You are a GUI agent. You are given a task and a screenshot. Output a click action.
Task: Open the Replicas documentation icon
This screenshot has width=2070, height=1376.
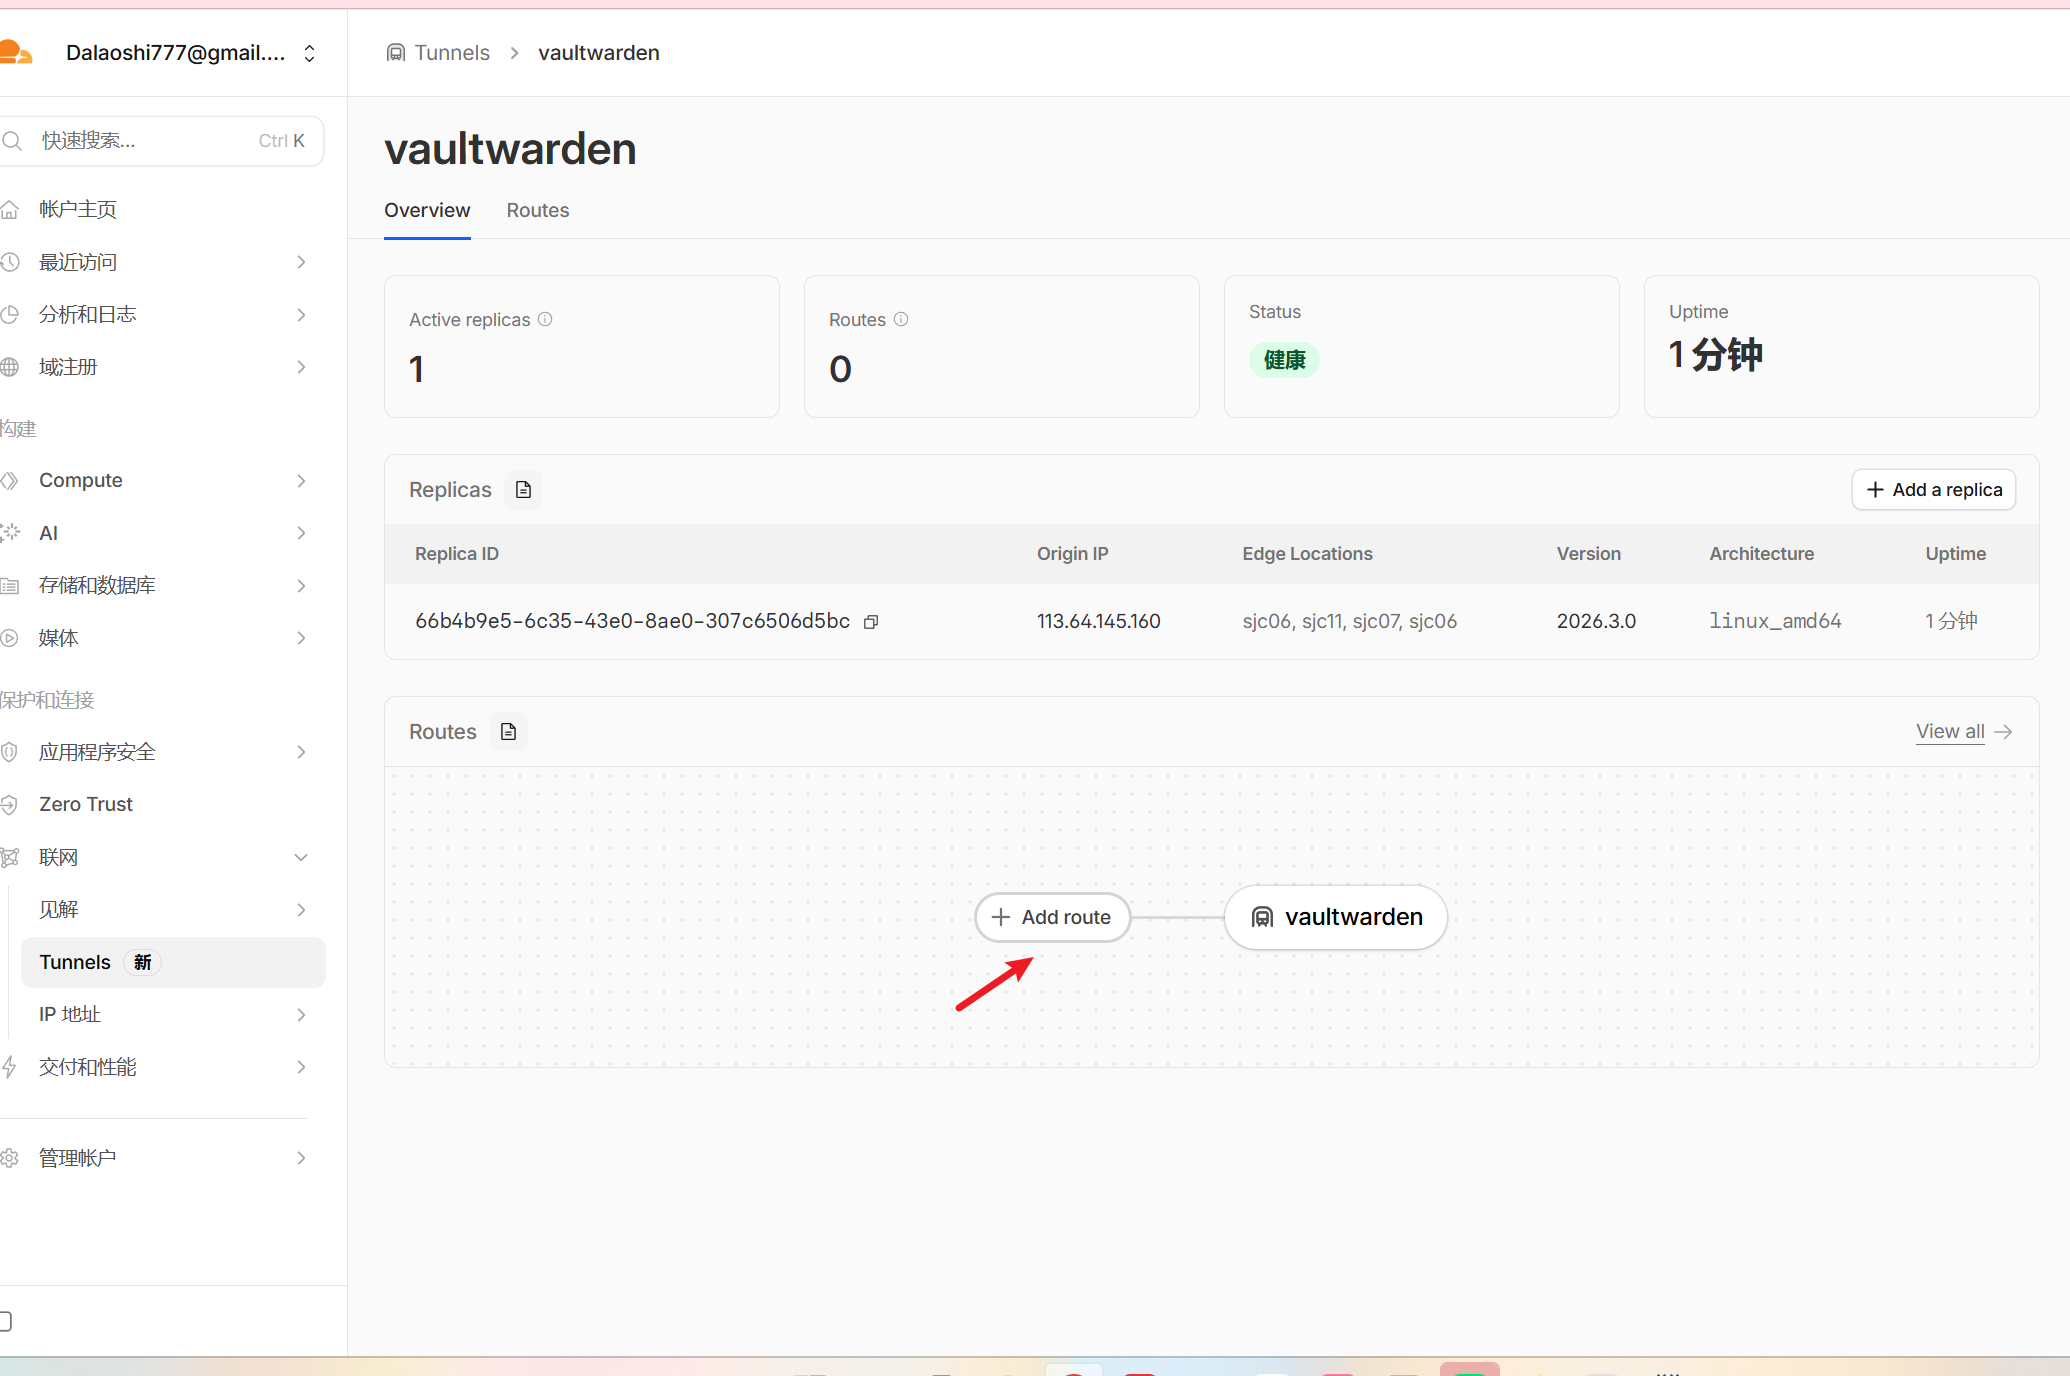[x=523, y=490]
